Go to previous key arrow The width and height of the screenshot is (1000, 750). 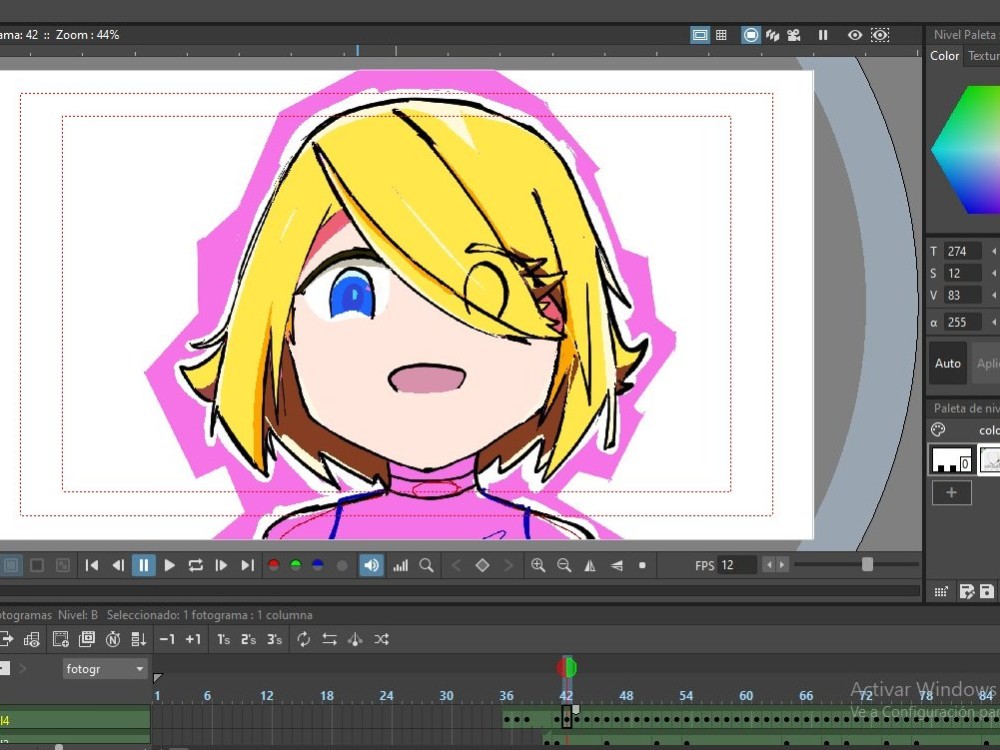tap(456, 566)
